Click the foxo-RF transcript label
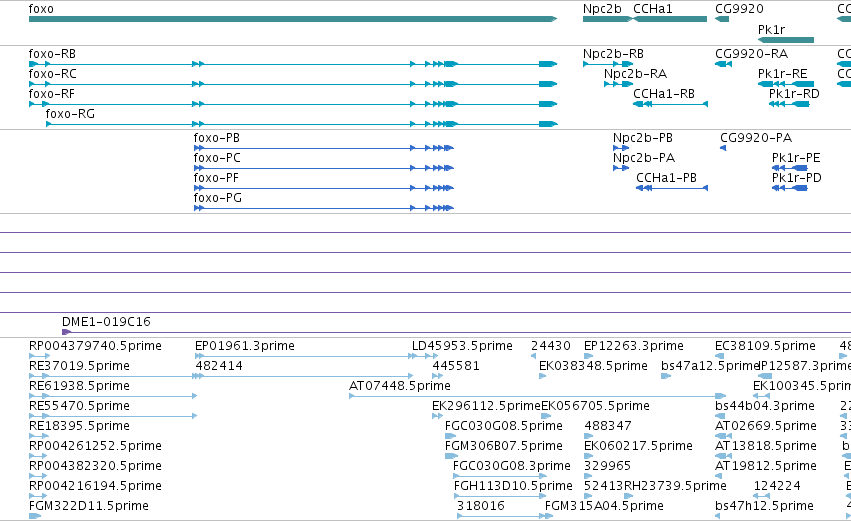851x521 pixels. tap(52, 94)
